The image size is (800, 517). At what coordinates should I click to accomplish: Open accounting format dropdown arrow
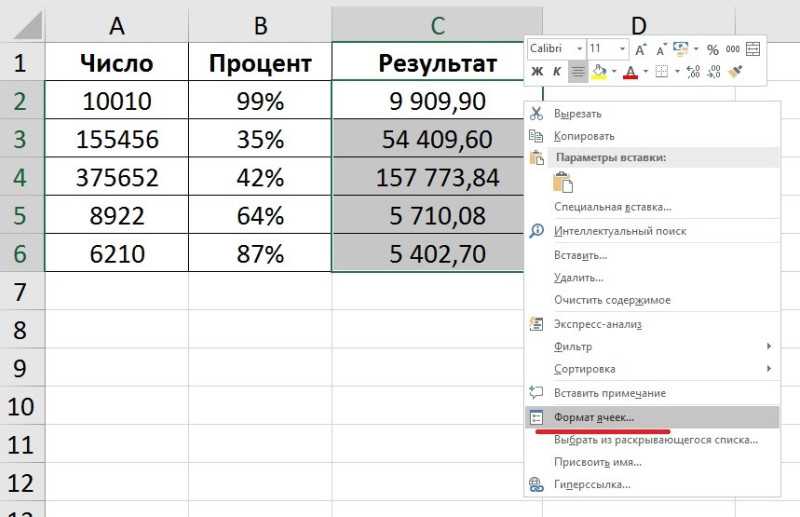pos(696,49)
